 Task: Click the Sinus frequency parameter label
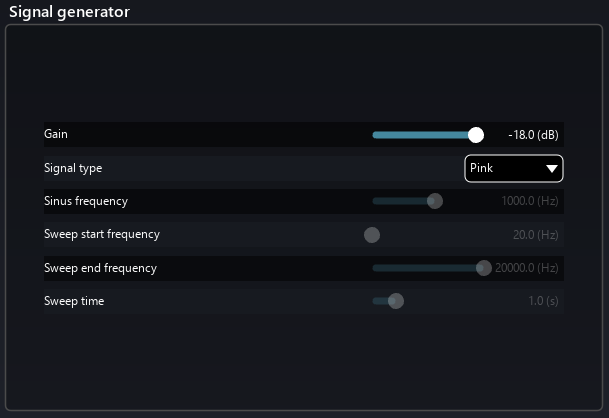click(86, 201)
